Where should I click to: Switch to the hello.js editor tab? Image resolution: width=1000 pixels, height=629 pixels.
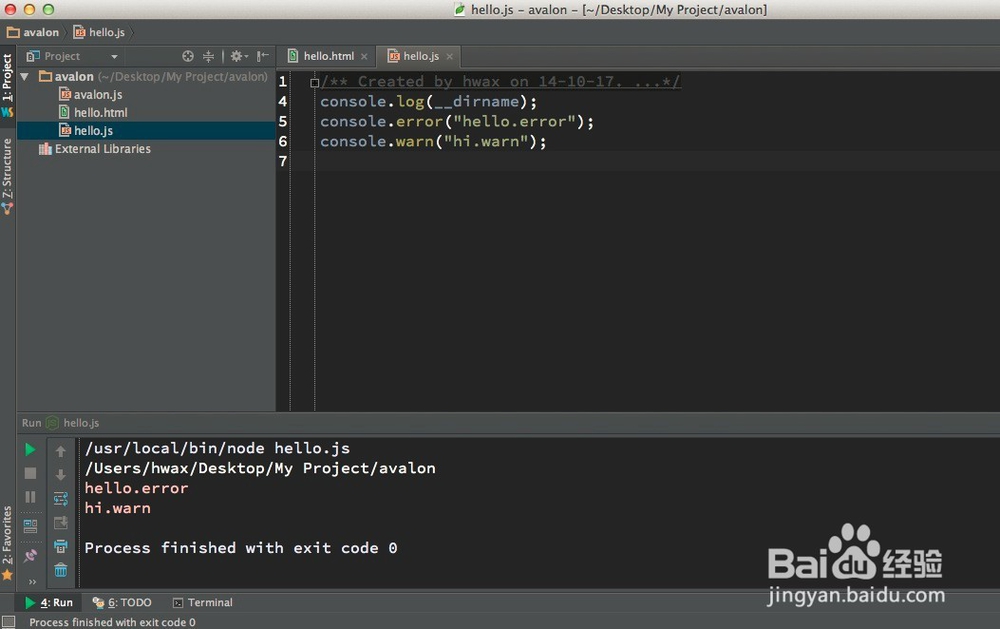(x=420, y=56)
